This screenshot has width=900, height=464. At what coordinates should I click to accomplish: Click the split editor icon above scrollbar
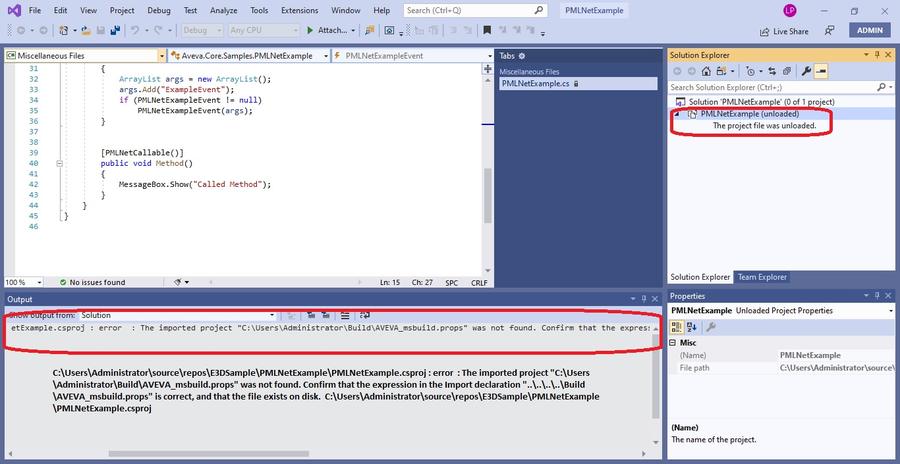(x=488, y=69)
